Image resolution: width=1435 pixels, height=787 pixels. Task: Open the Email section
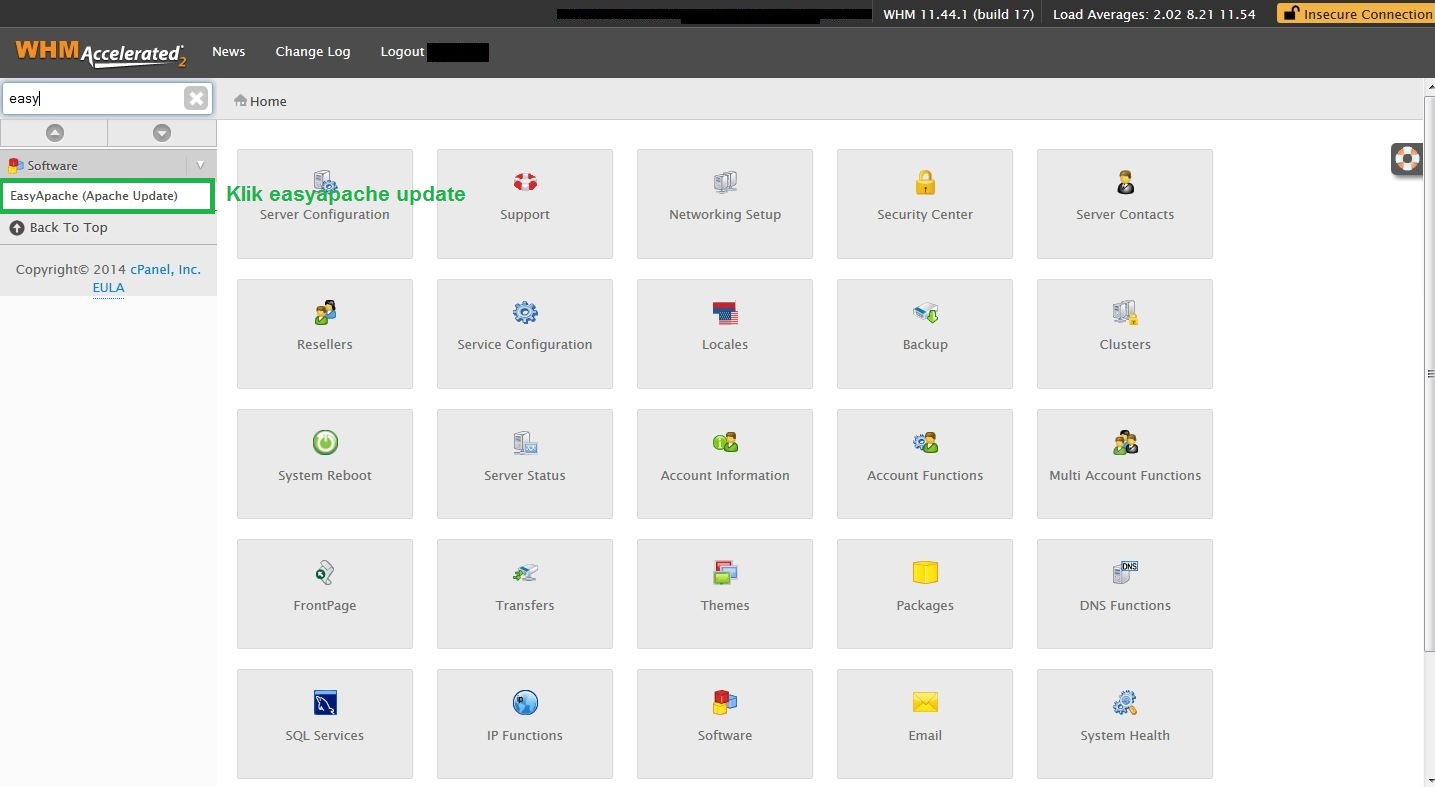924,724
